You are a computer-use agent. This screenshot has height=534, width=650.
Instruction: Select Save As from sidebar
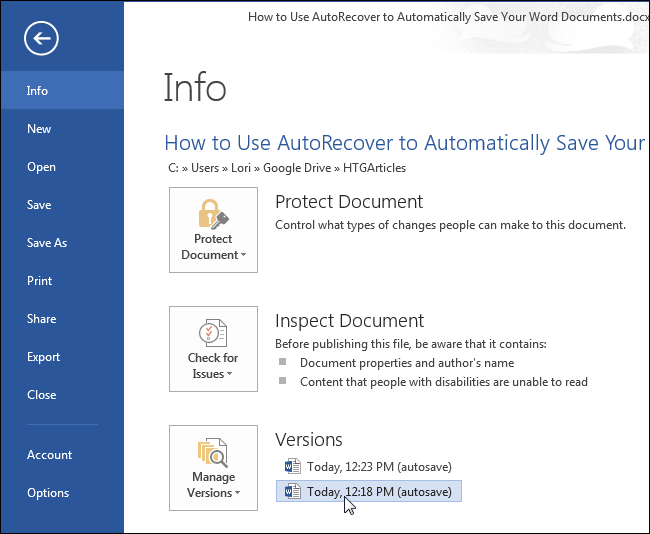tap(47, 243)
